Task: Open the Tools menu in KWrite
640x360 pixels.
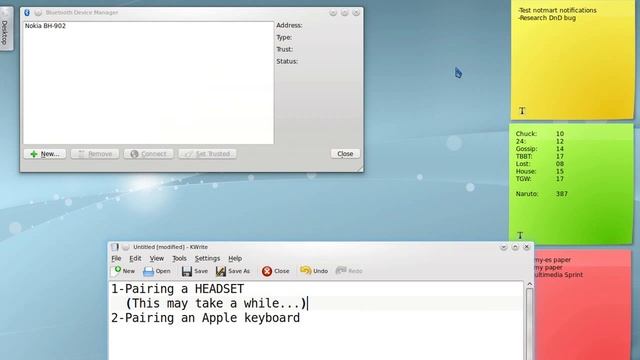Action: pyautogui.click(x=179, y=258)
